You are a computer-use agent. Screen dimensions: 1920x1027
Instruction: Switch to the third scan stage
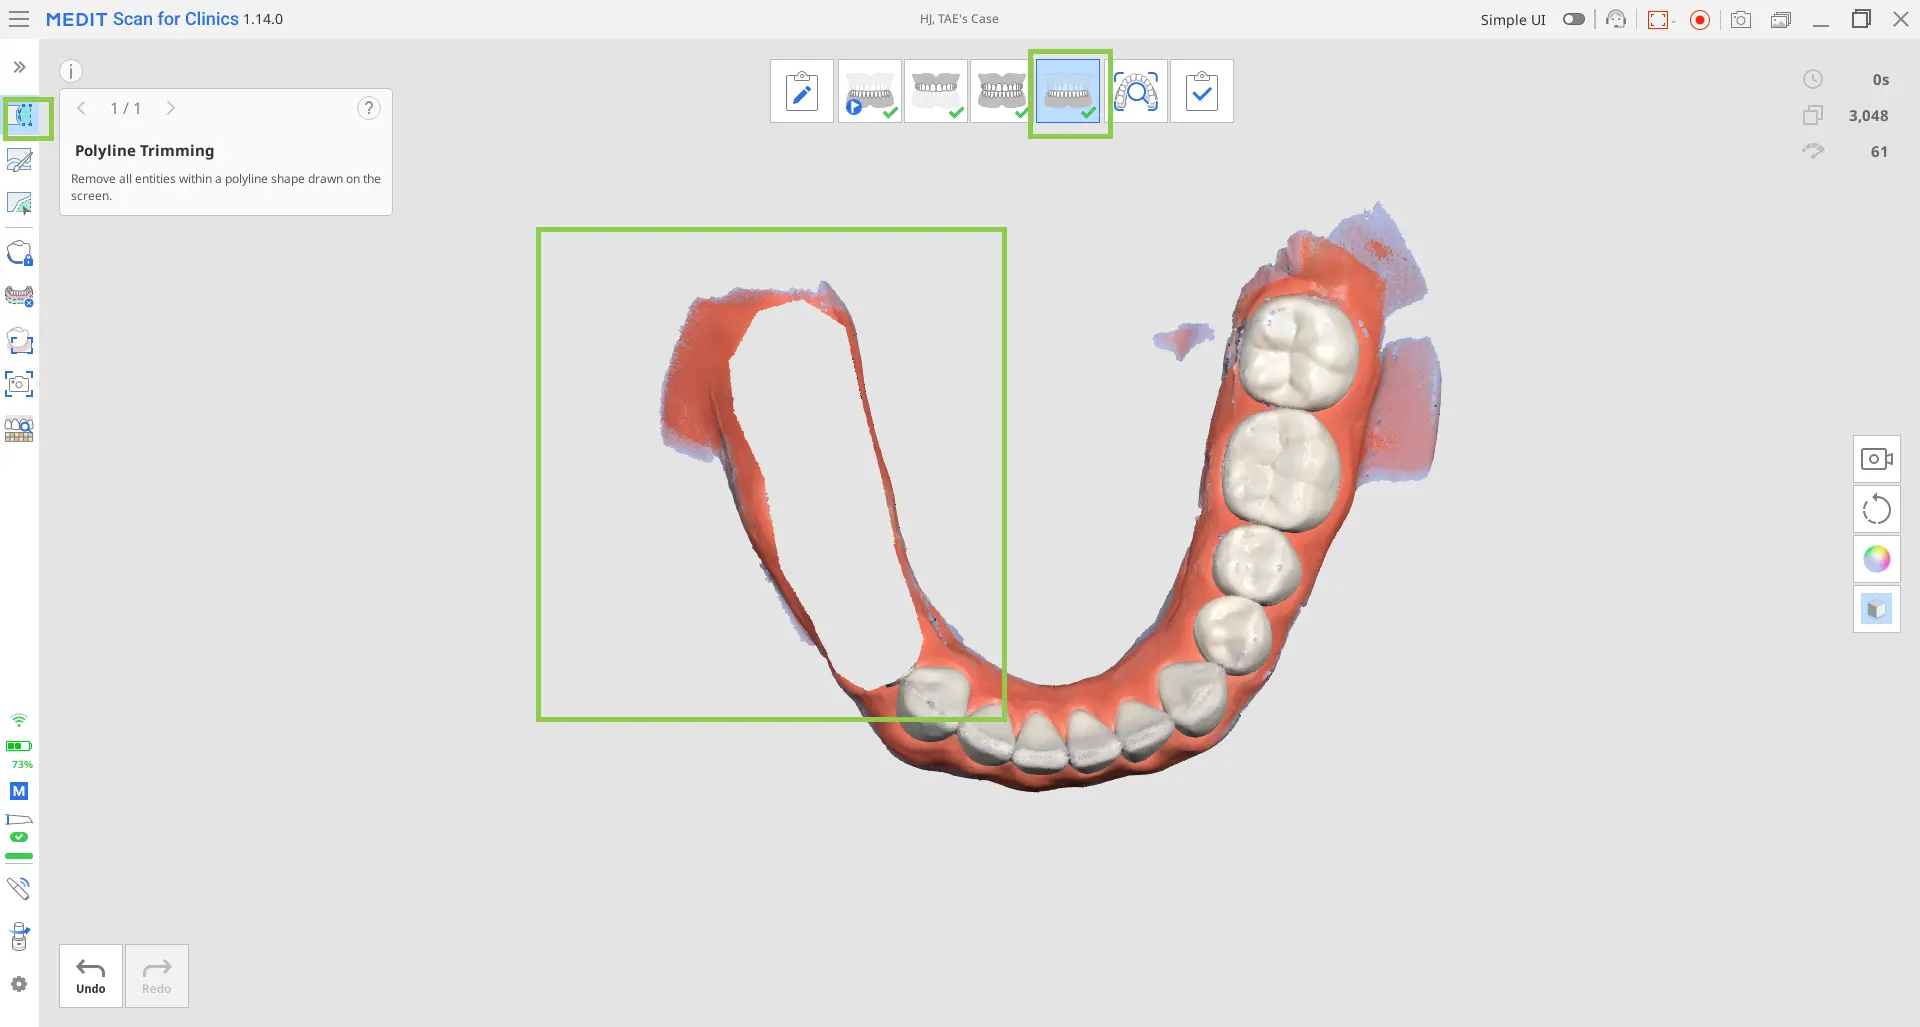pyautogui.click(x=1001, y=91)
